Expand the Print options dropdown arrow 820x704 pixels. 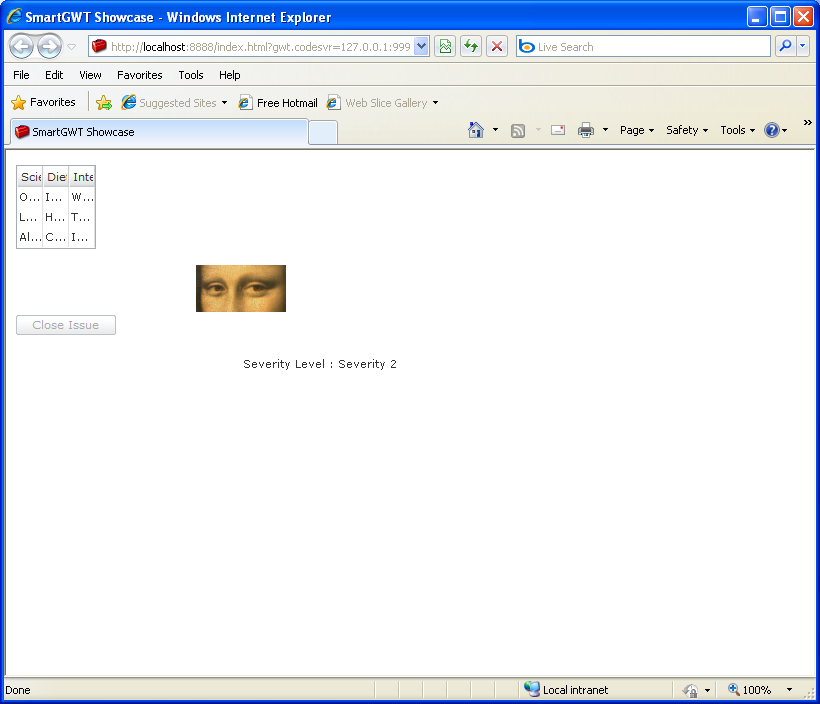(x=605, y=130)
